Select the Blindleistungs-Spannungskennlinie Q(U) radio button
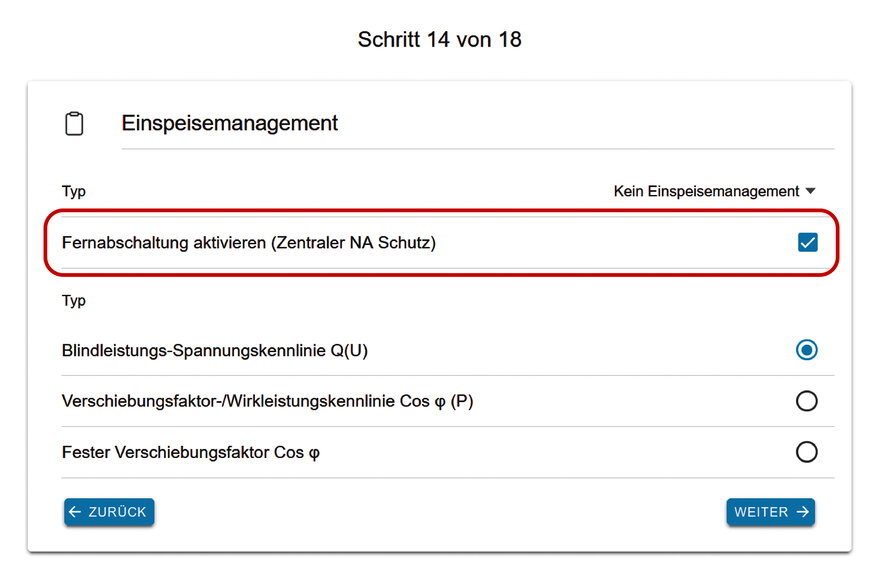The width and height of the screenshot is (872, 574). 806,350
